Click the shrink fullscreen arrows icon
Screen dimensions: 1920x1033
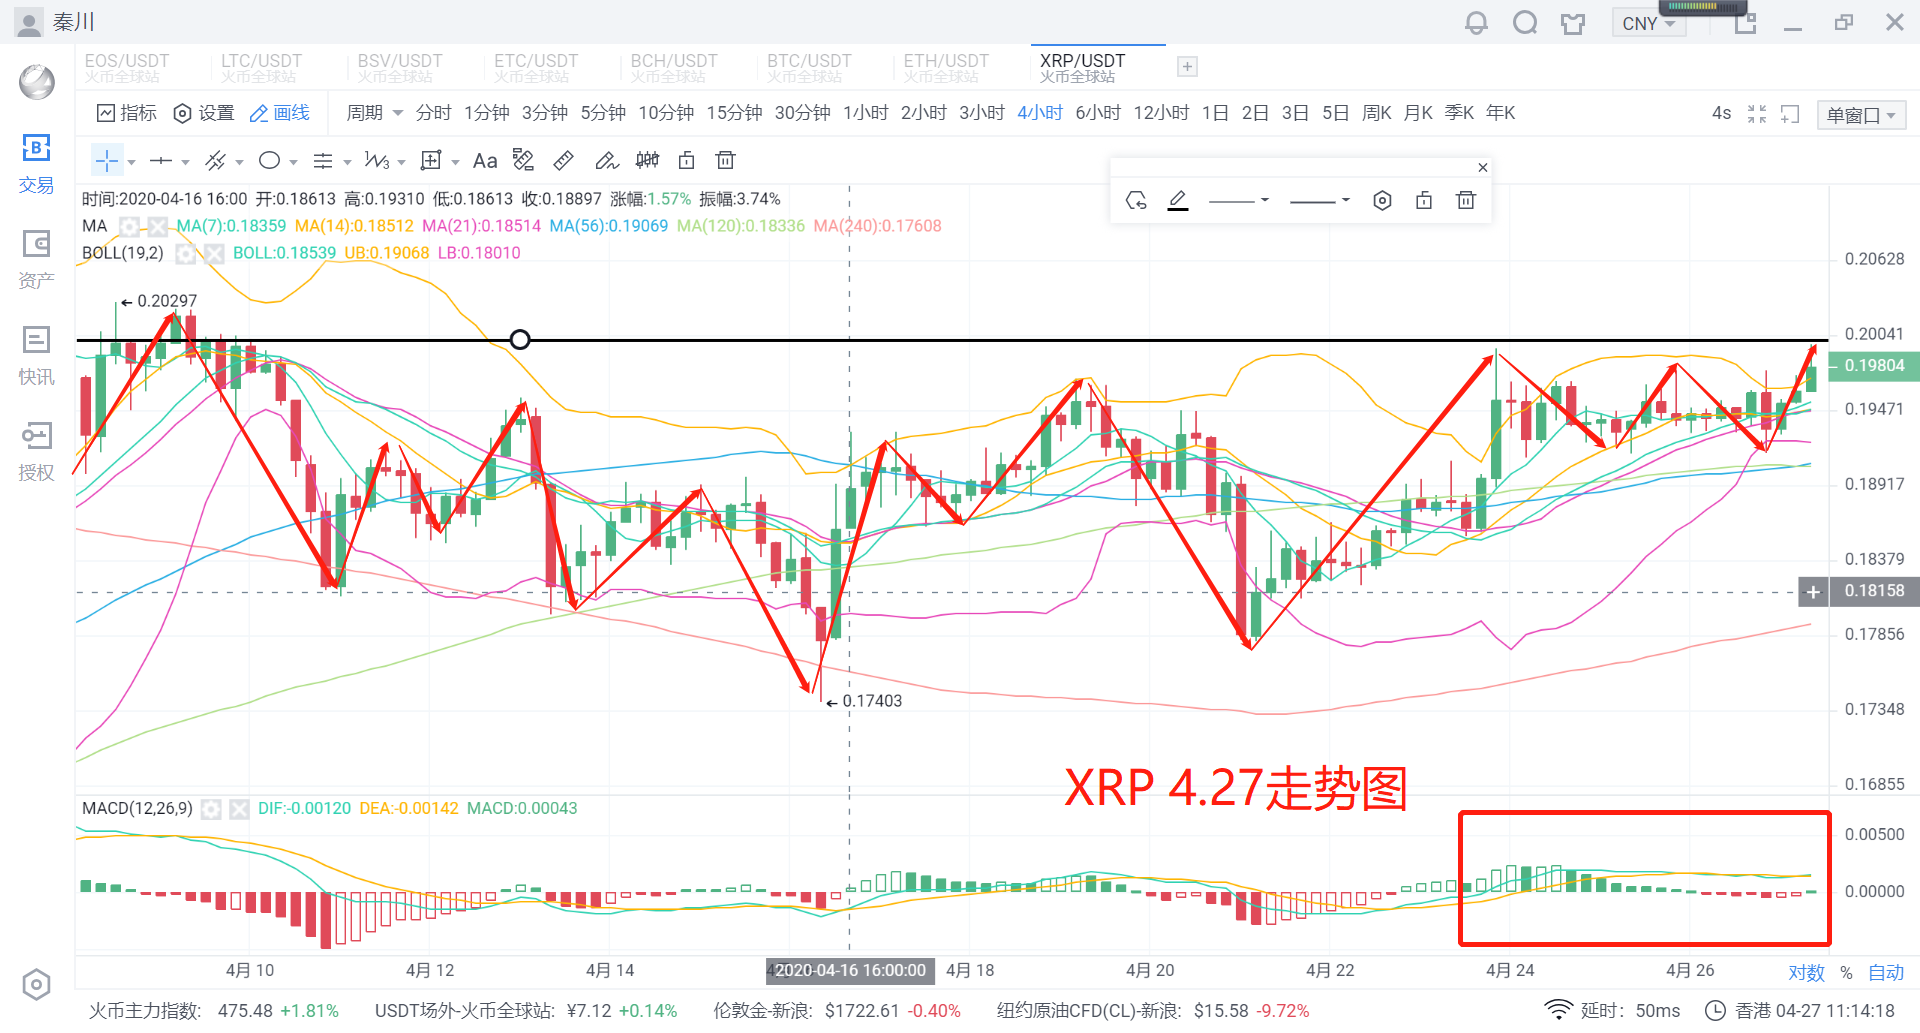[1757, 114]
